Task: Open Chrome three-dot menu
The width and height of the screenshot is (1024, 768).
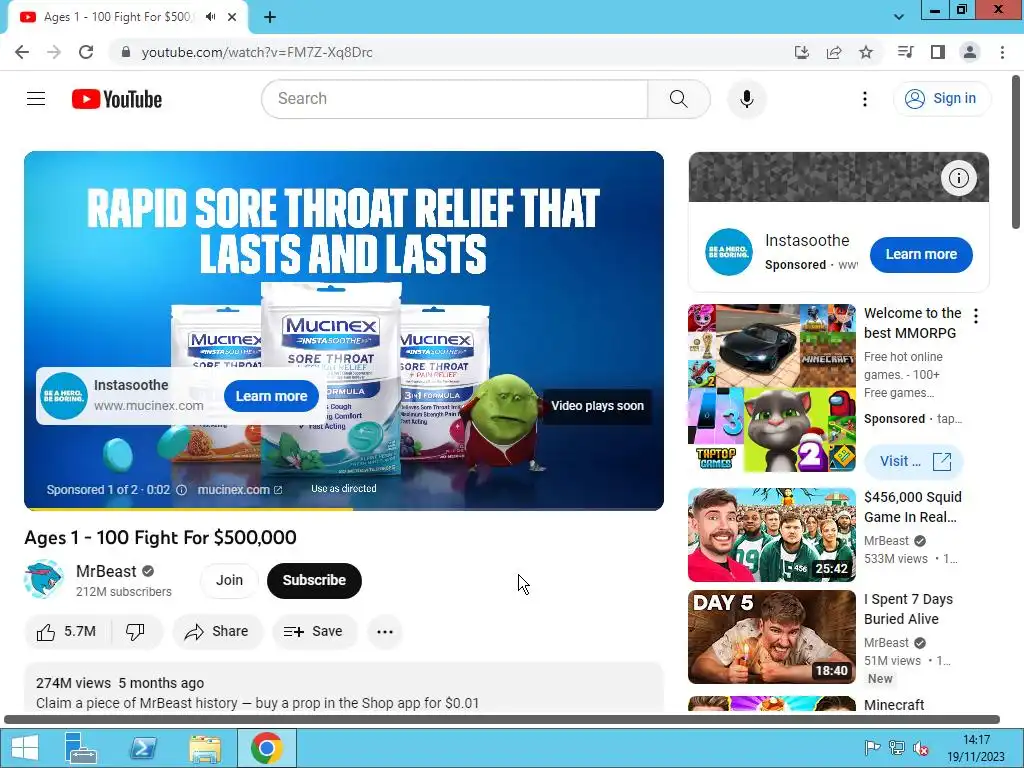Action: [x=1002, y=52]
